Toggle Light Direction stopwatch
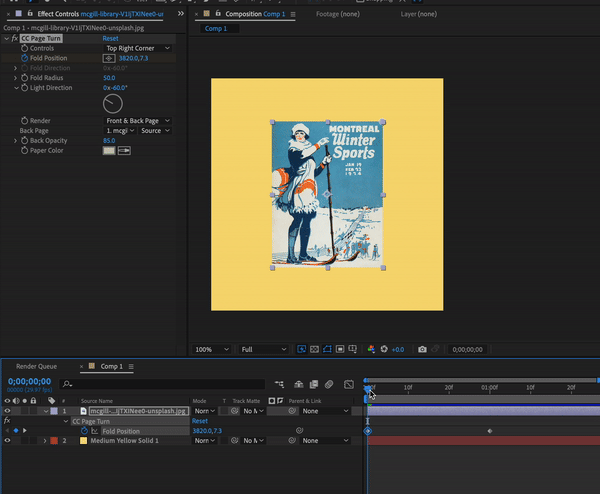This screenshot has width=600, height=494. pyautogui.click(x=24, y=88)
